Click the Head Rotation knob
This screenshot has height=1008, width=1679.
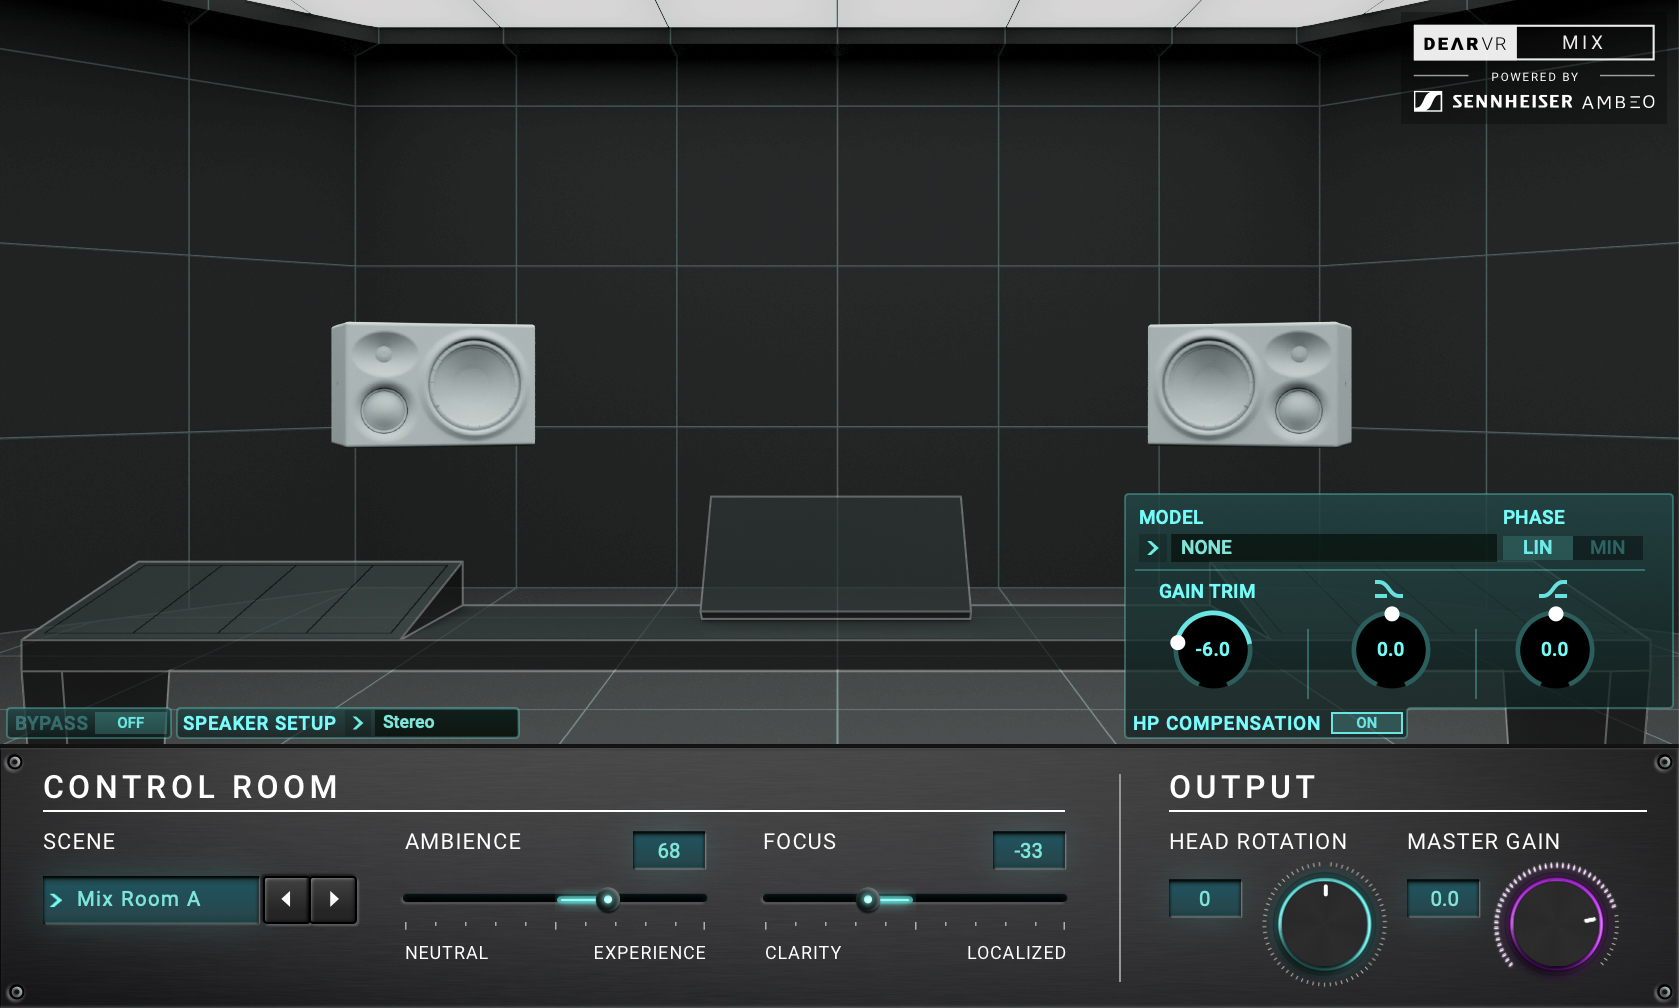pos(1324,924)
